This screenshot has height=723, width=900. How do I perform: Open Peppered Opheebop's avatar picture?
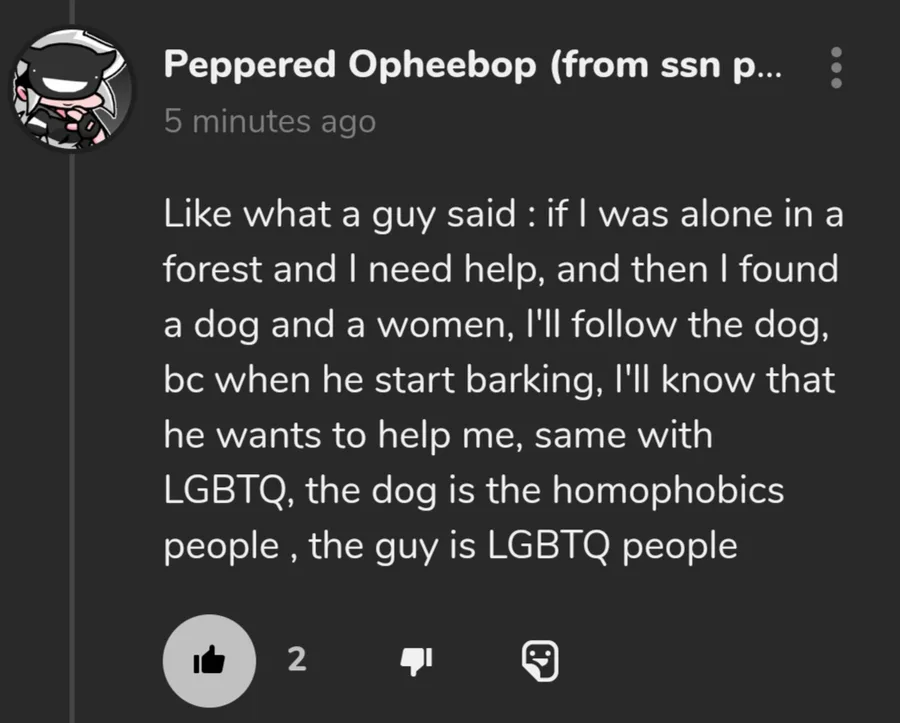coord(72,88)
